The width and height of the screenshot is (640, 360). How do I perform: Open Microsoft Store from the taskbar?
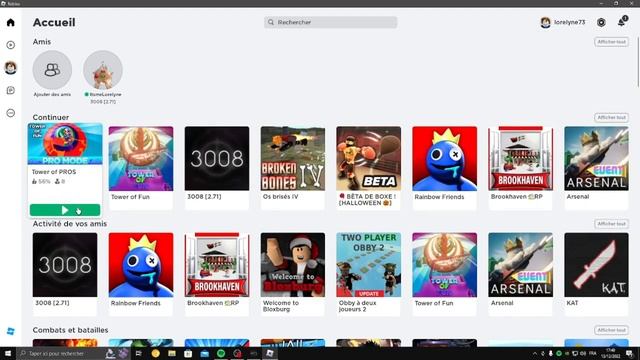point(188,353)
